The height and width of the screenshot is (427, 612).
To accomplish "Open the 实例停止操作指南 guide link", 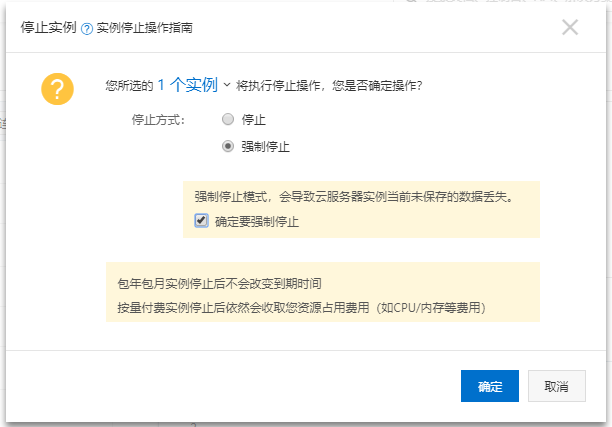I will [x=144, y=28].
